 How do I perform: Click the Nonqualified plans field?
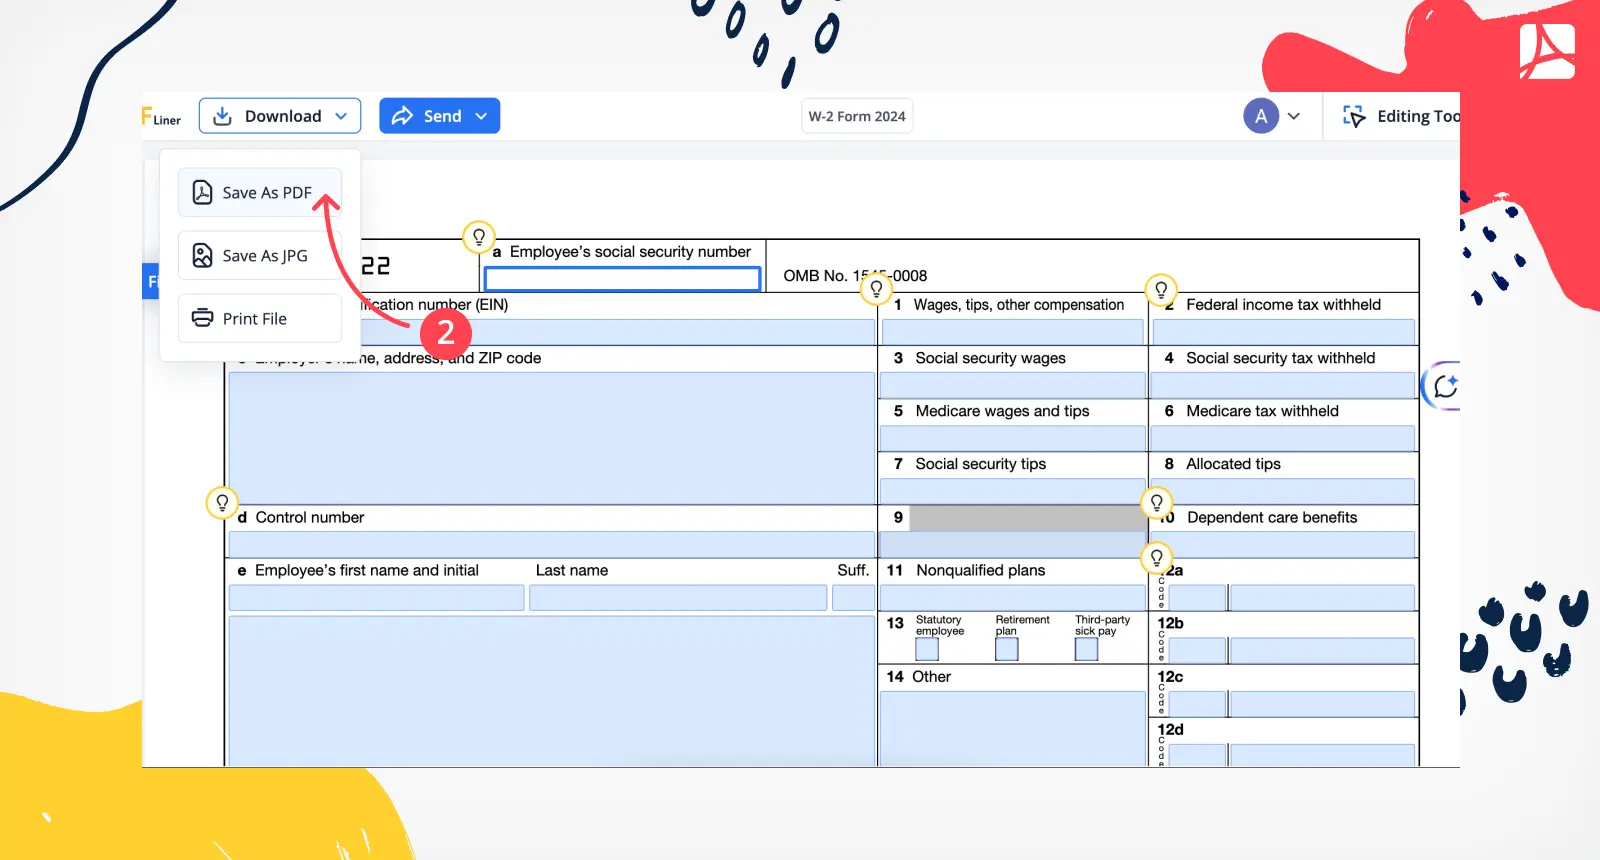tap(1012, 597)
